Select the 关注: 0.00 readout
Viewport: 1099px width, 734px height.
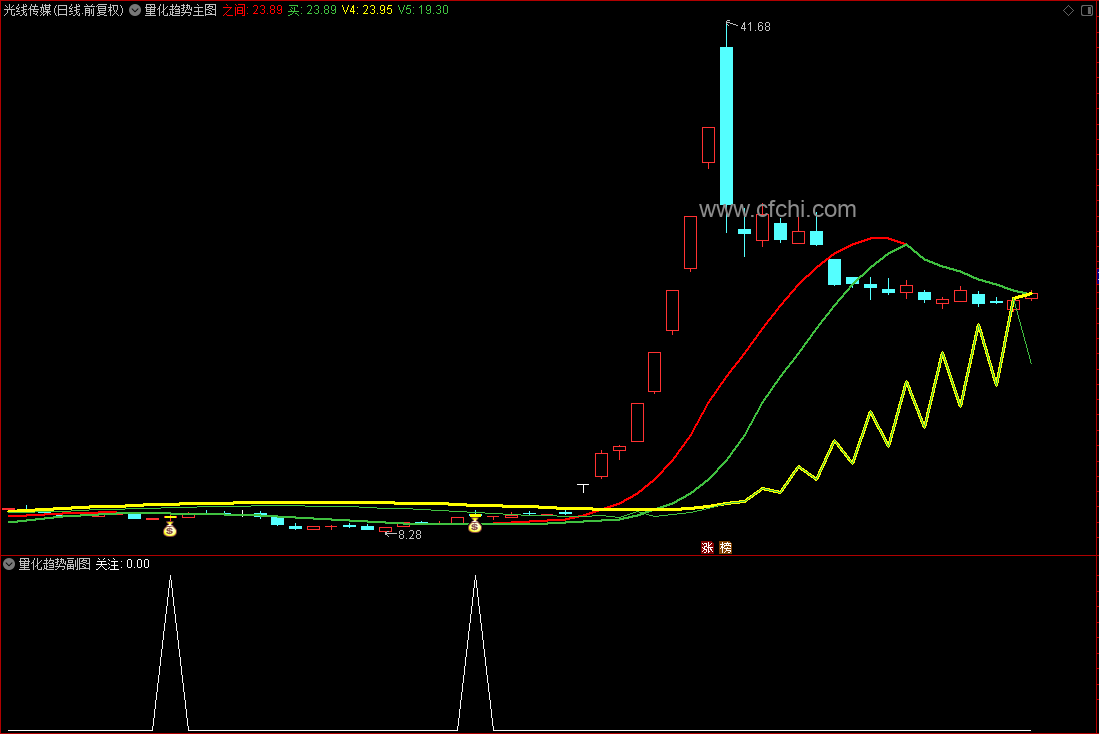coord(123,564)
